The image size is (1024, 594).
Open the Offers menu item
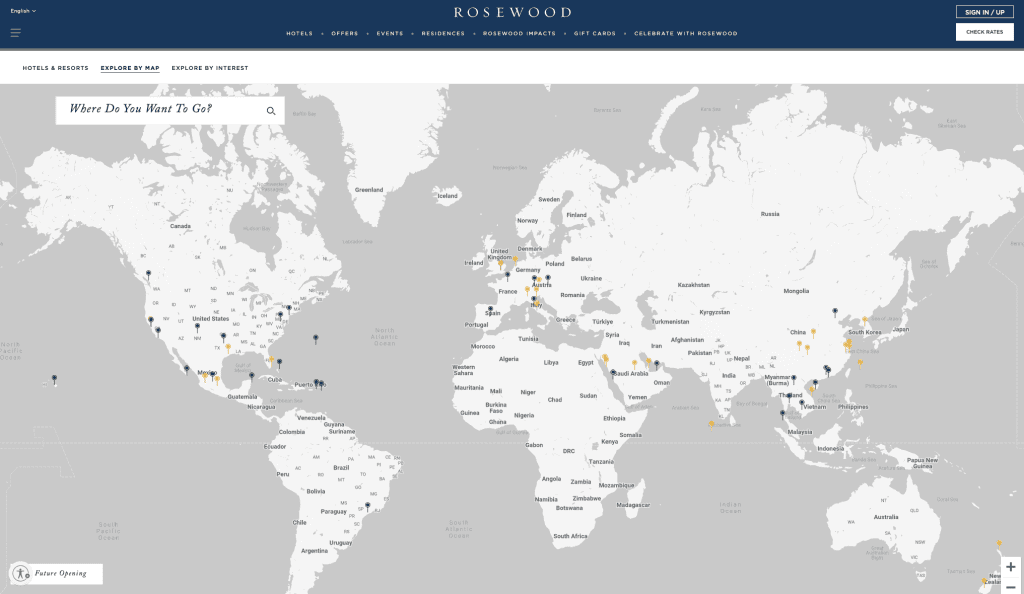[x=344, y=33]
